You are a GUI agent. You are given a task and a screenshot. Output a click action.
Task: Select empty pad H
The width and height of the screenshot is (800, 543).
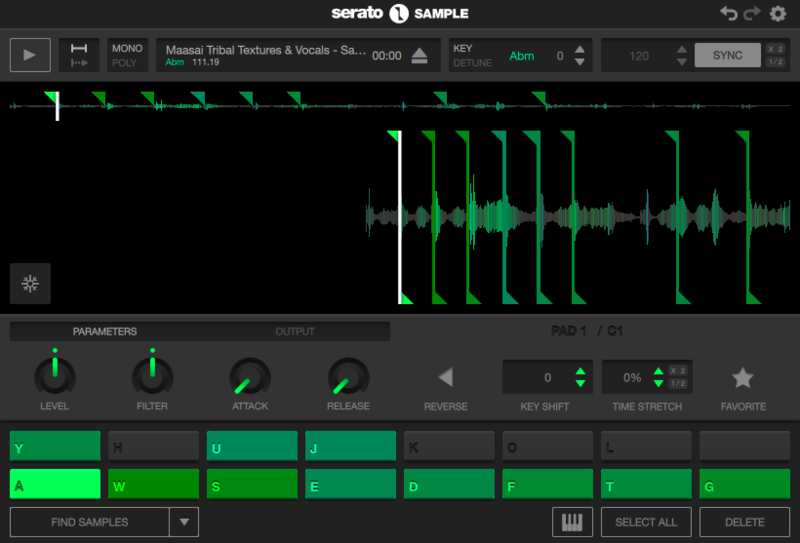click(x=154, y=446)
